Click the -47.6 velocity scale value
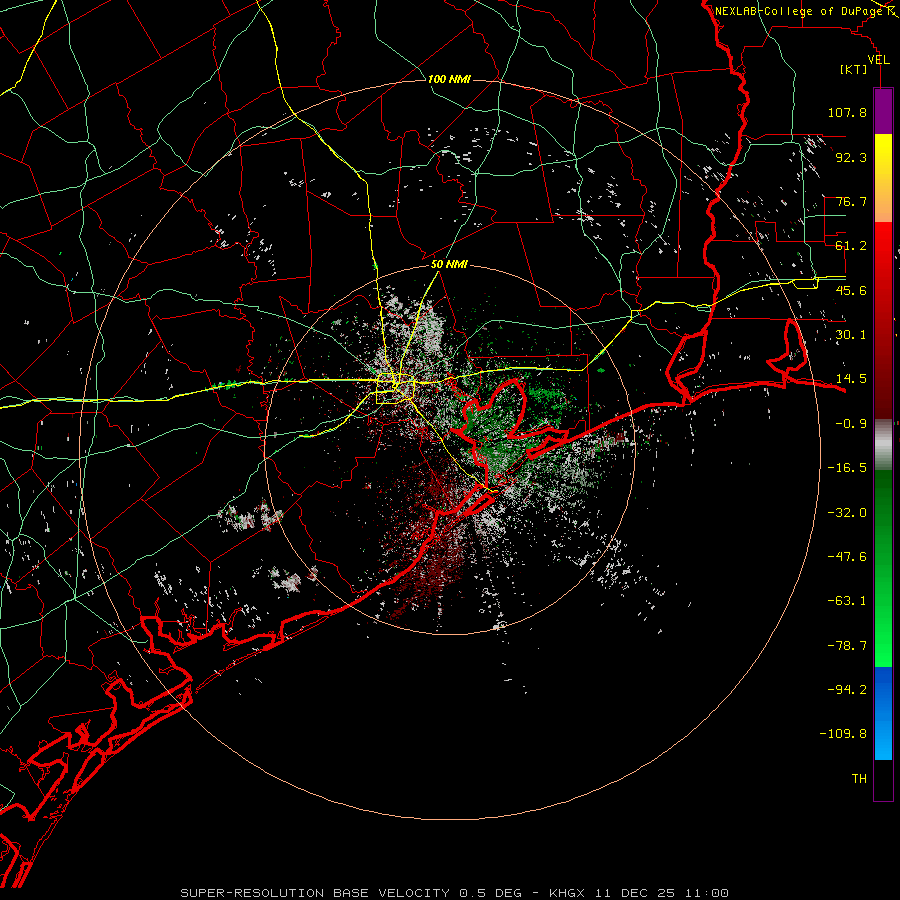This screenshot has width=900, height=900. click(x=847, y=557)
